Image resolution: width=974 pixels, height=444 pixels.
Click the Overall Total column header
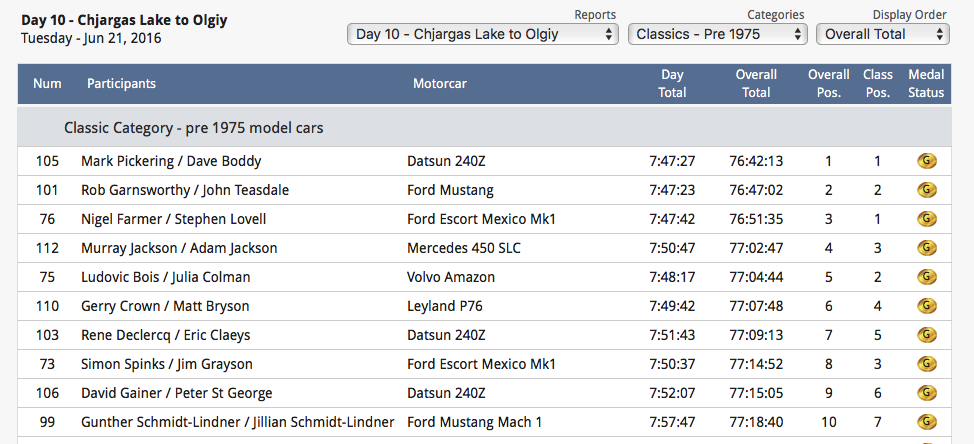point(756,83)
